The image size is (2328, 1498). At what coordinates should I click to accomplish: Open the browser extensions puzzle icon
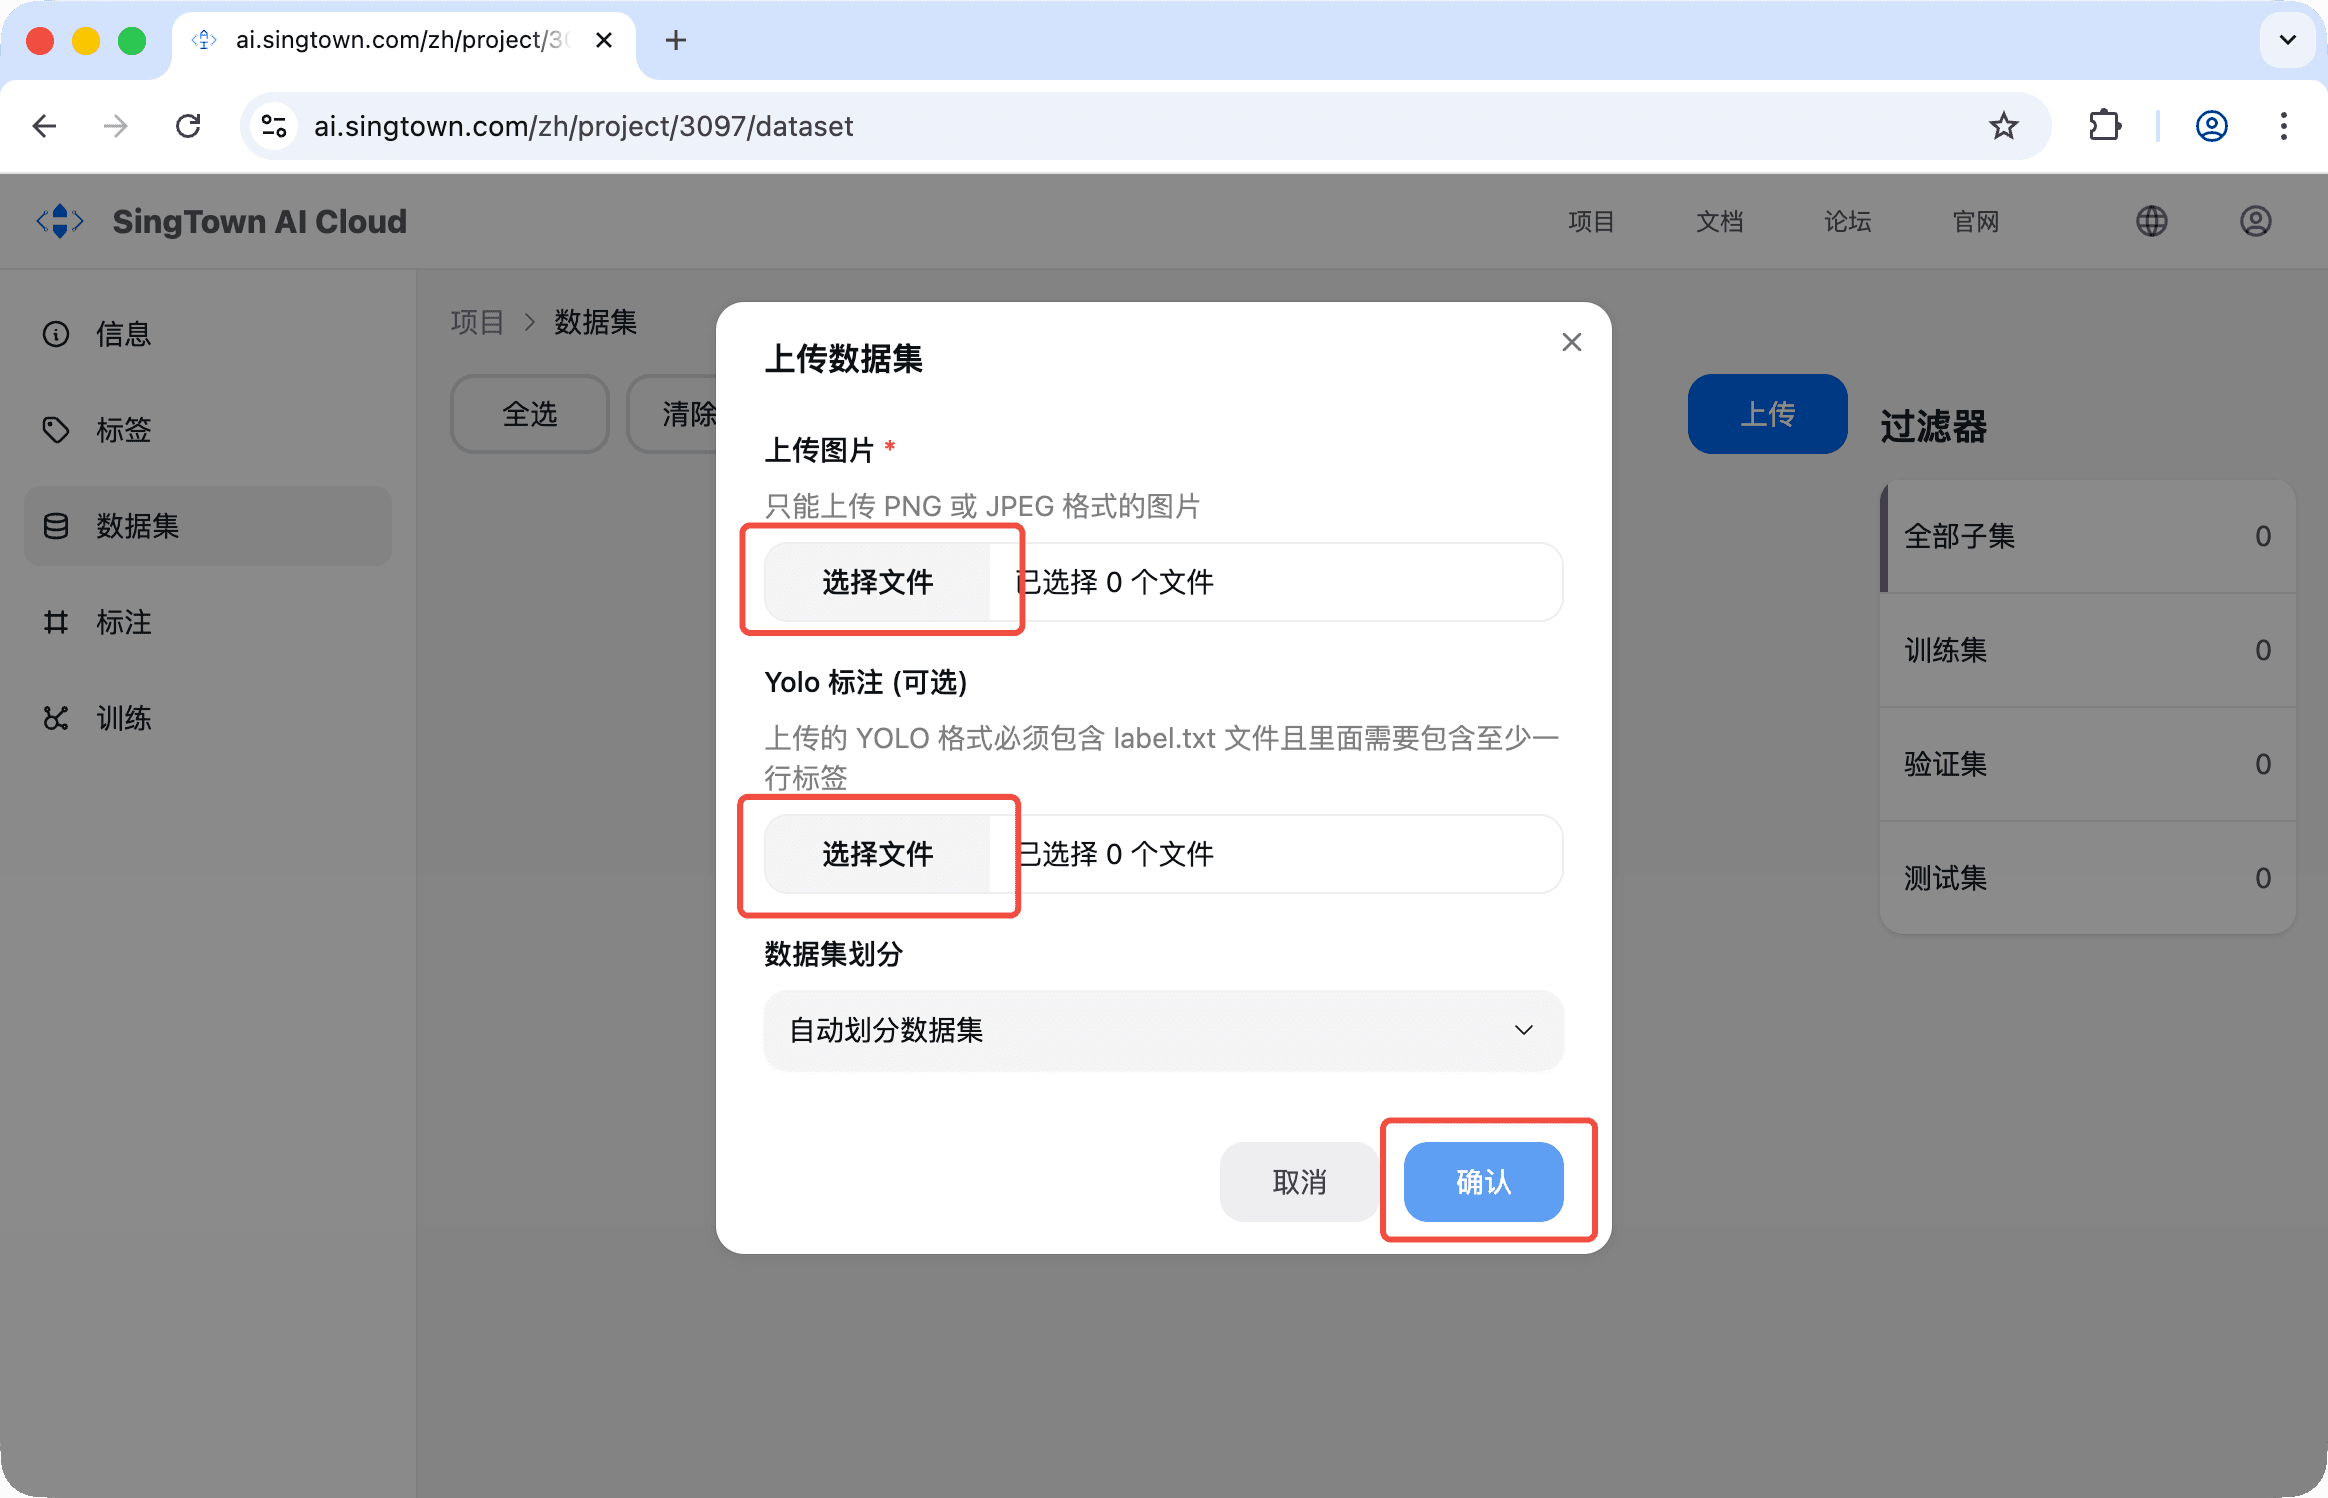[x=2104, y=126]
